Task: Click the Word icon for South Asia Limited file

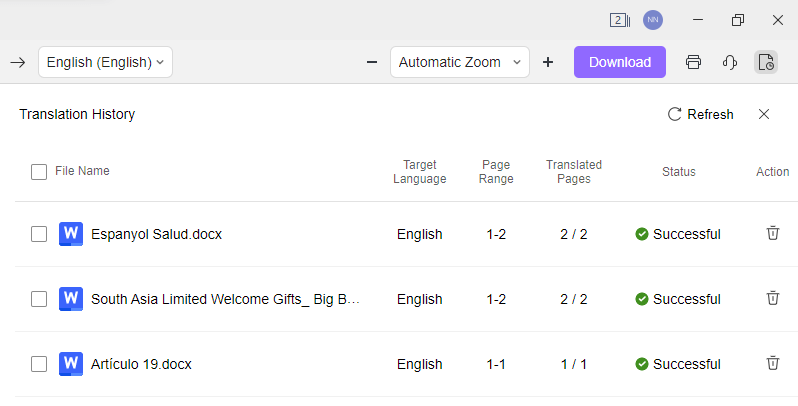Action: tap(71, 299)
